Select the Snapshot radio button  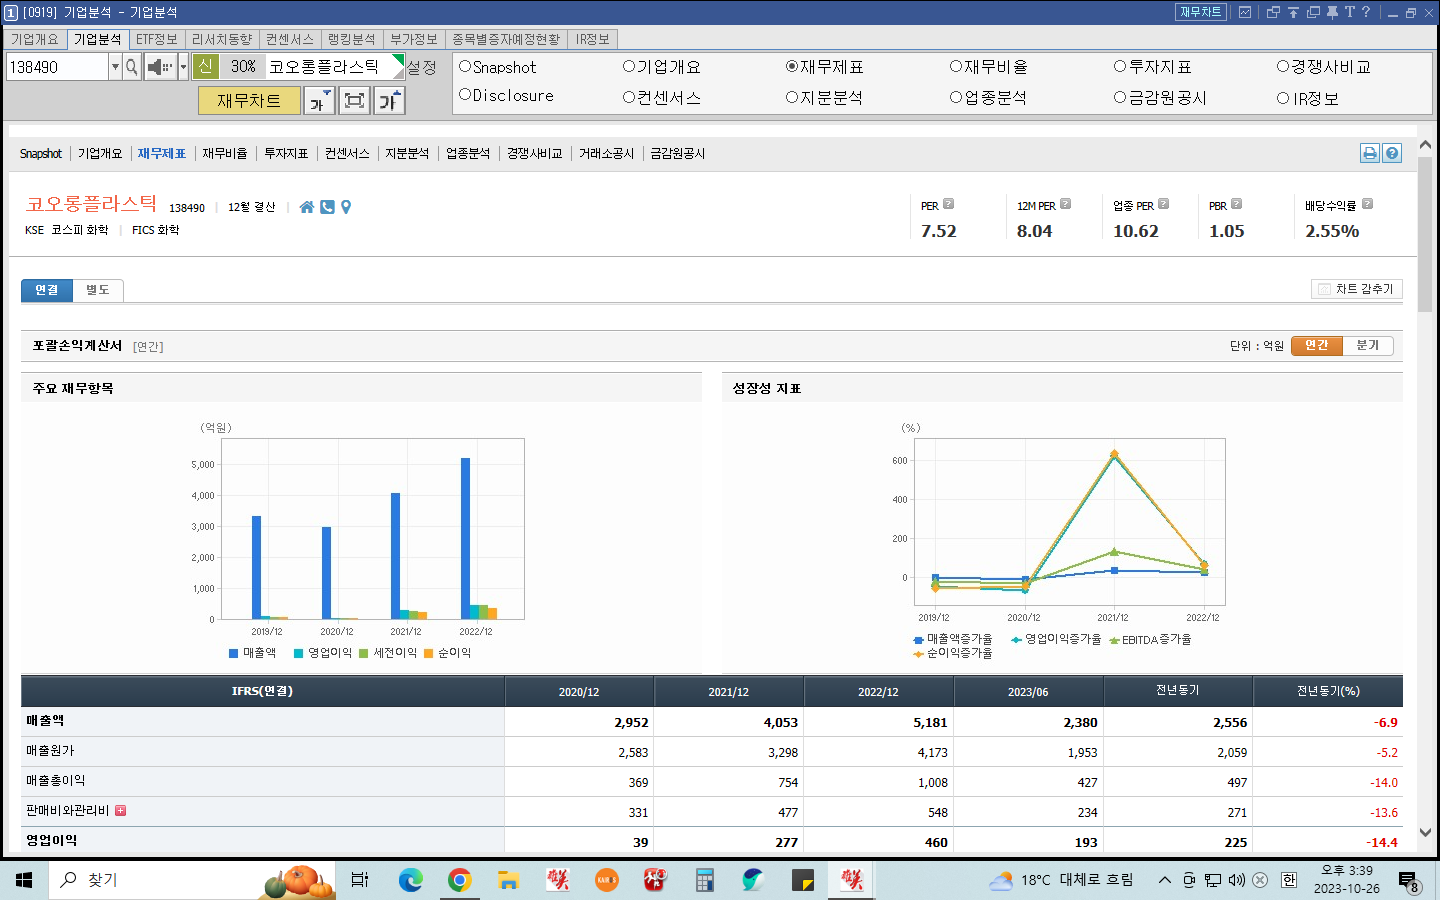pos(465,67)
